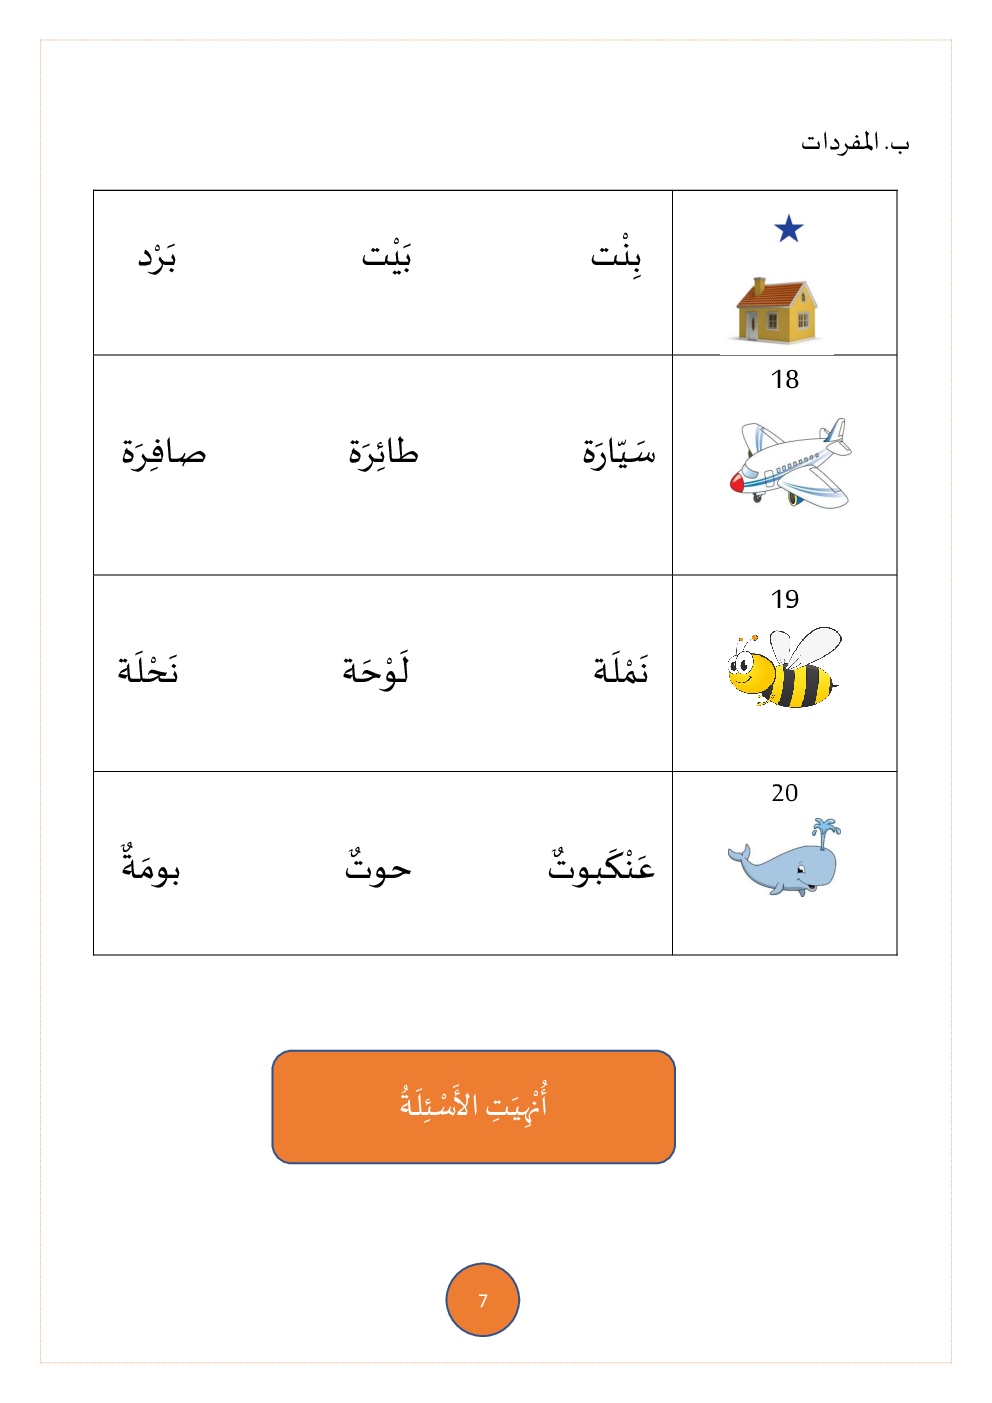
Task: Click the blue star icon
Action: click(x=789, y=229)
